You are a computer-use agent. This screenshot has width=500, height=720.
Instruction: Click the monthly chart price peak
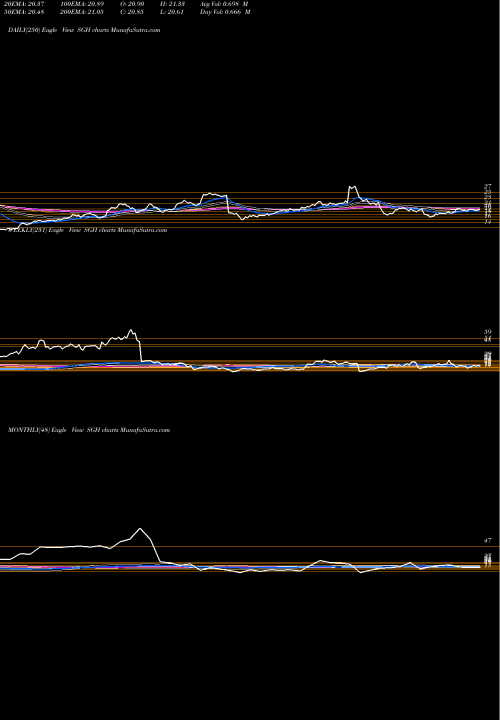(140, 529)
